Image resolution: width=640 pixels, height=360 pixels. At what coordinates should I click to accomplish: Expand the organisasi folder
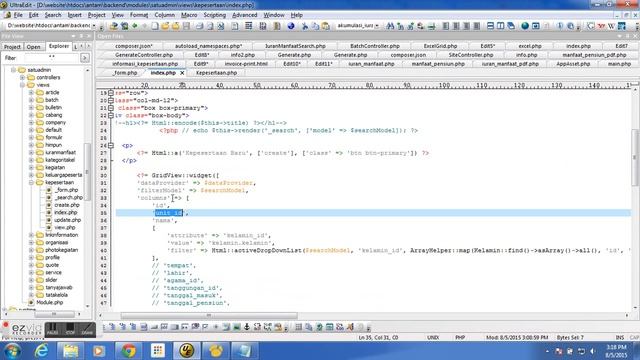click(x=31, y=242)
